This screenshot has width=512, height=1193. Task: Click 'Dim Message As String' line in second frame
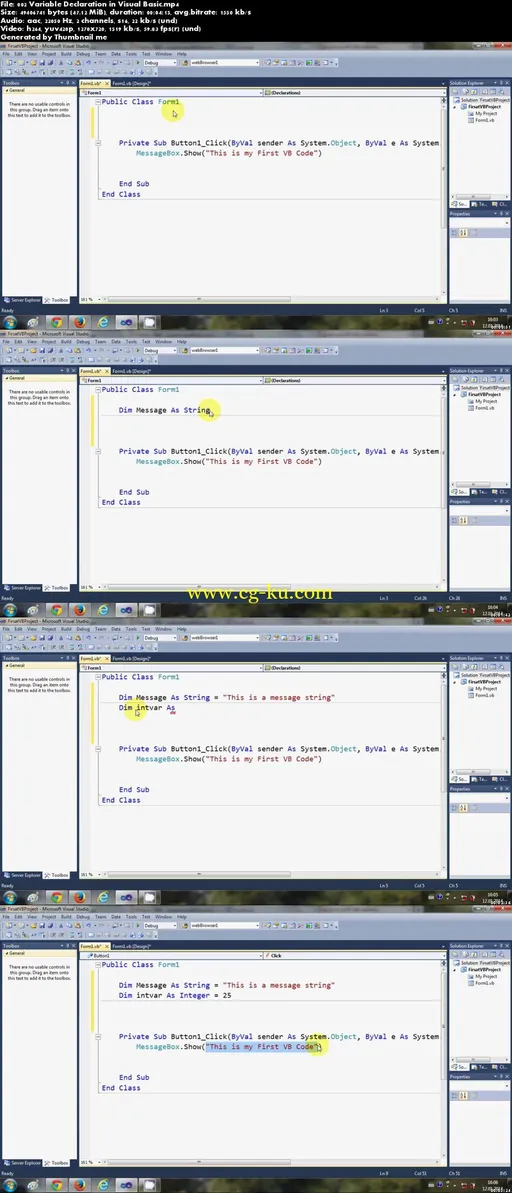[x=164, y=410]
